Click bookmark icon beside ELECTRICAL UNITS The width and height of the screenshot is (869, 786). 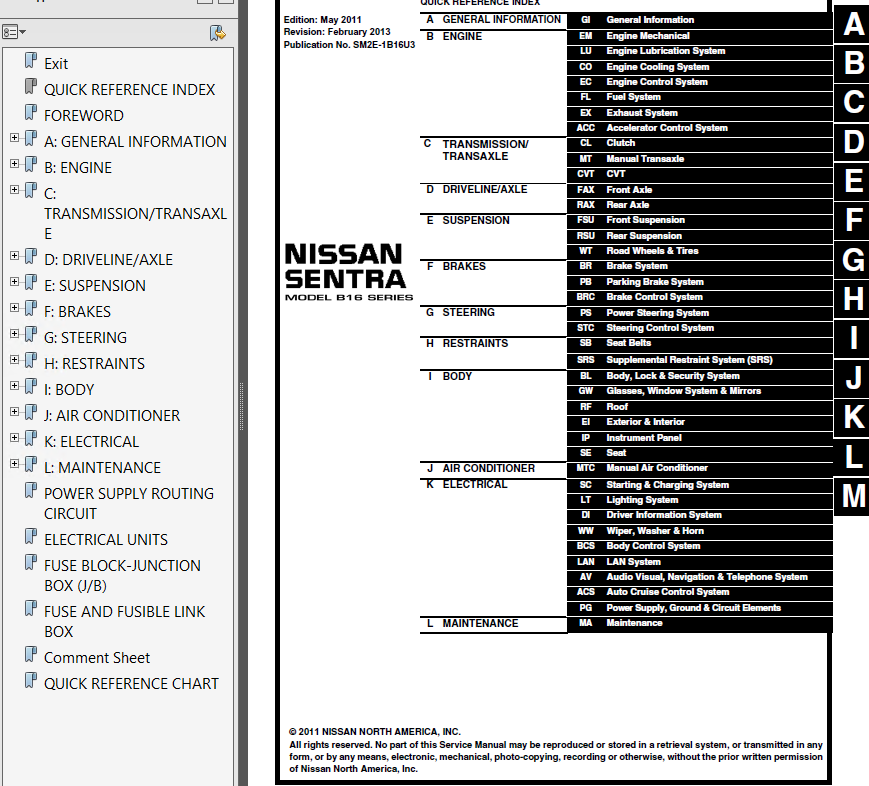coord(31,537)
